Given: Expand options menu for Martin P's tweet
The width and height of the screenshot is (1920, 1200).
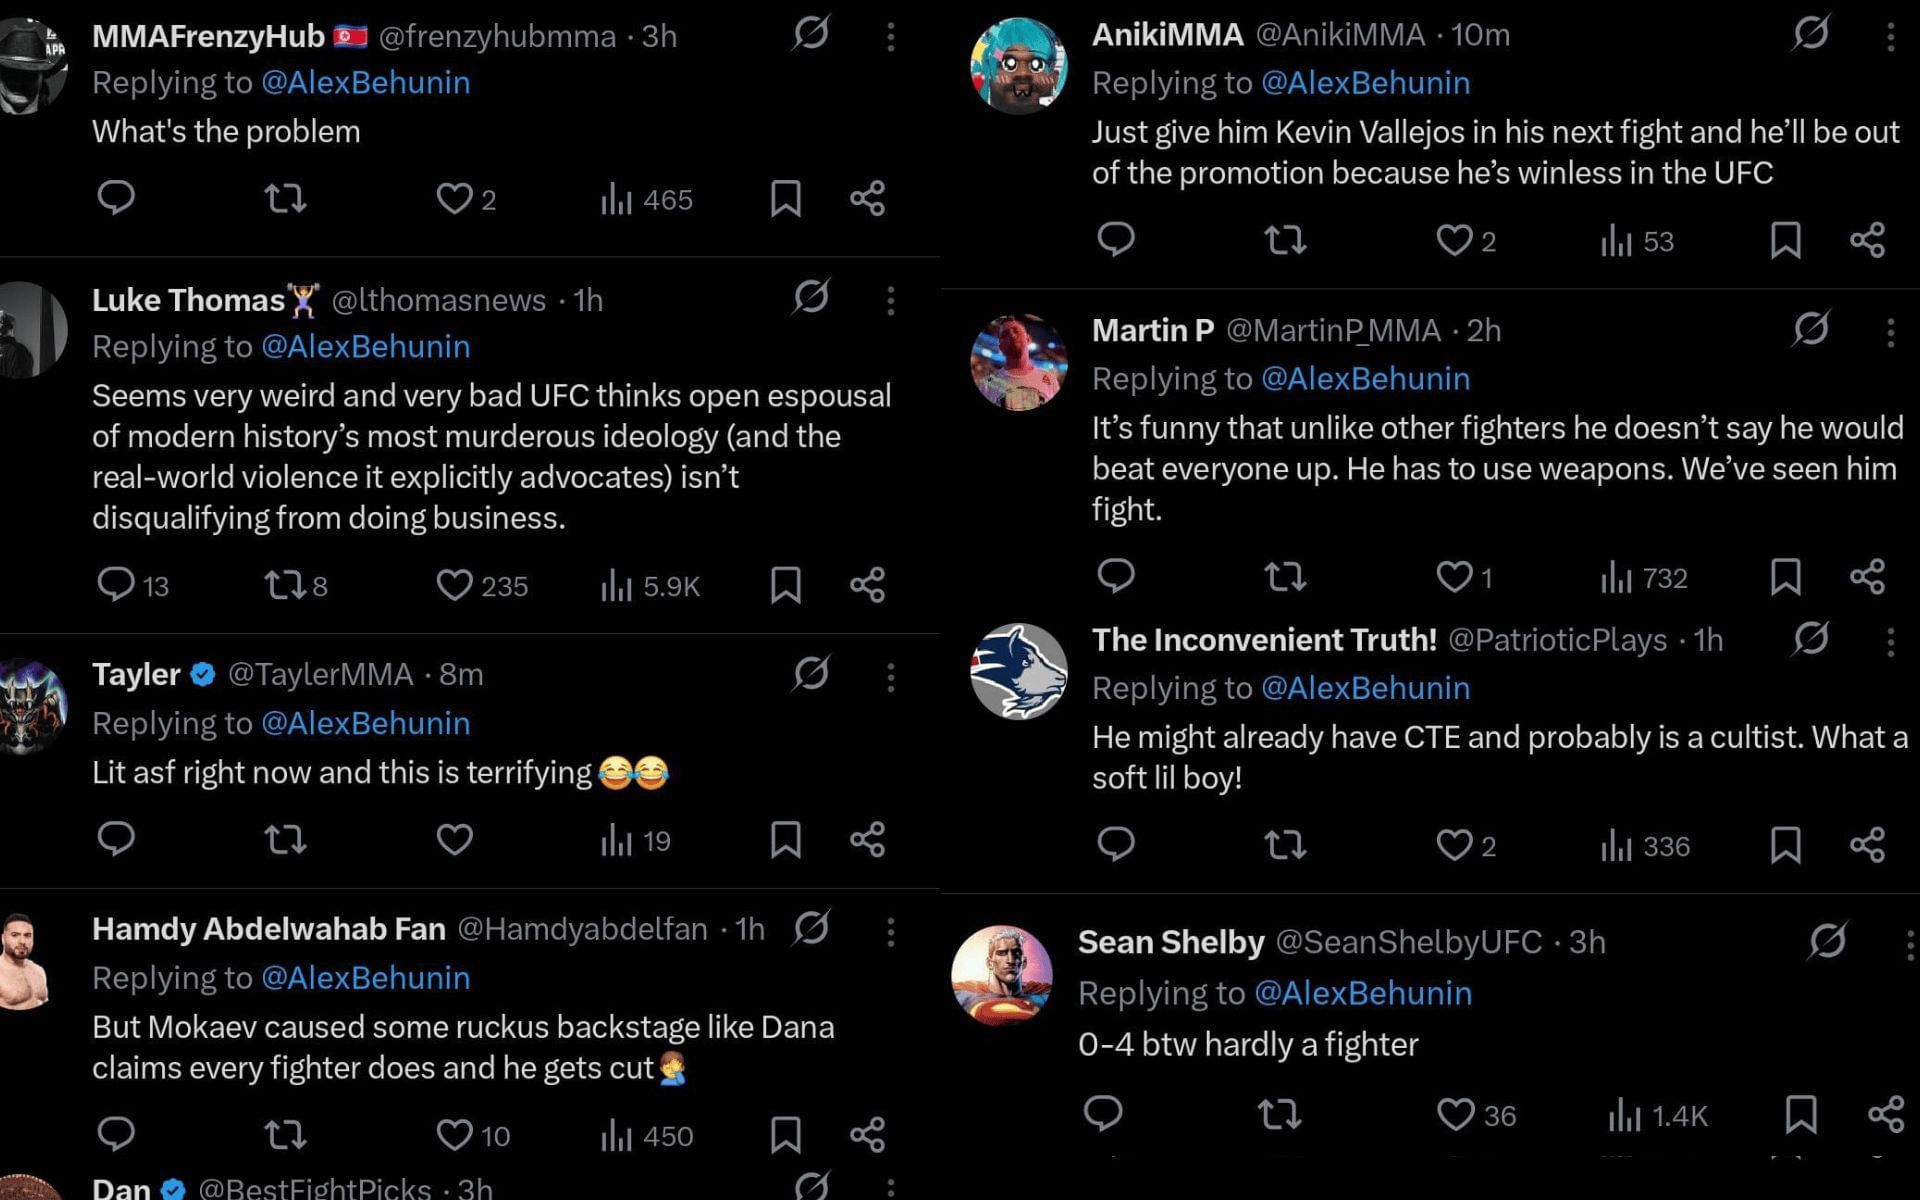Looking at the screenshot, I should coord(1890,332).
